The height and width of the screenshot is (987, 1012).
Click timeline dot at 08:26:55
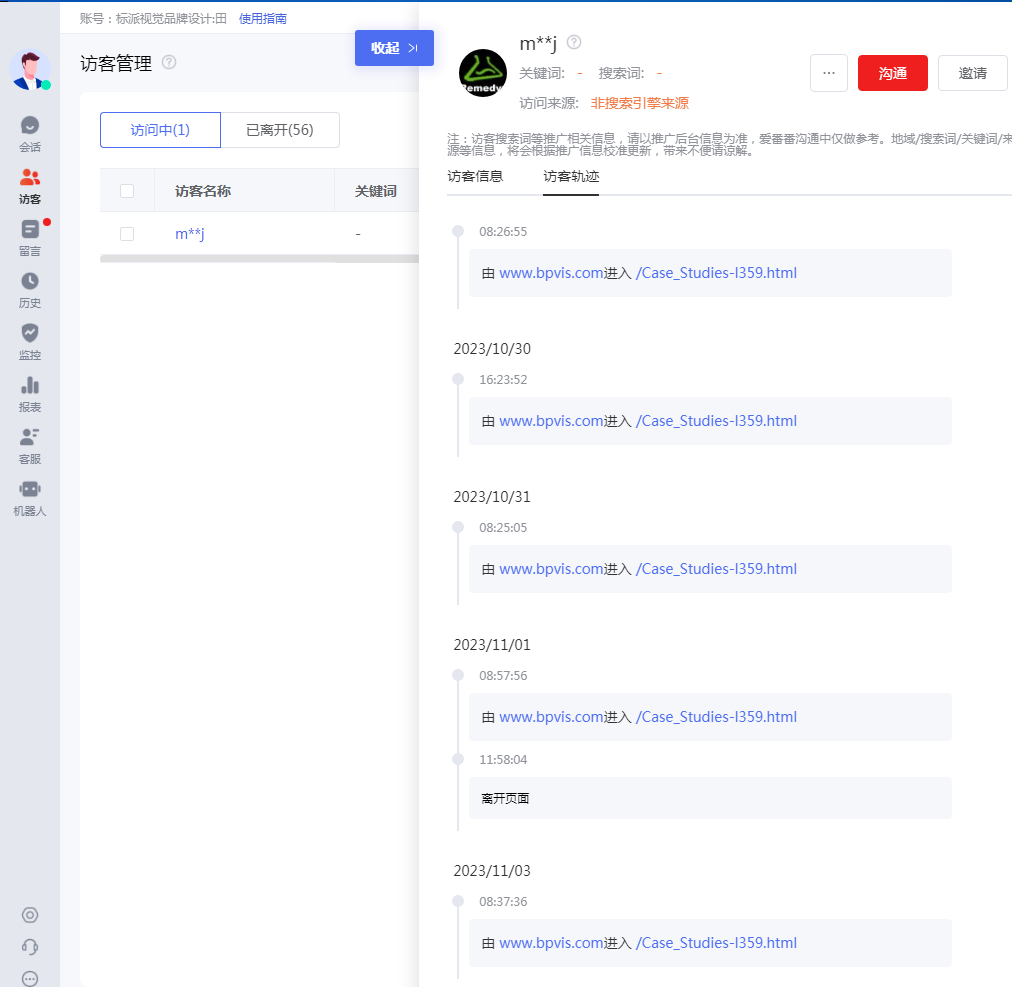pos(458,231)
